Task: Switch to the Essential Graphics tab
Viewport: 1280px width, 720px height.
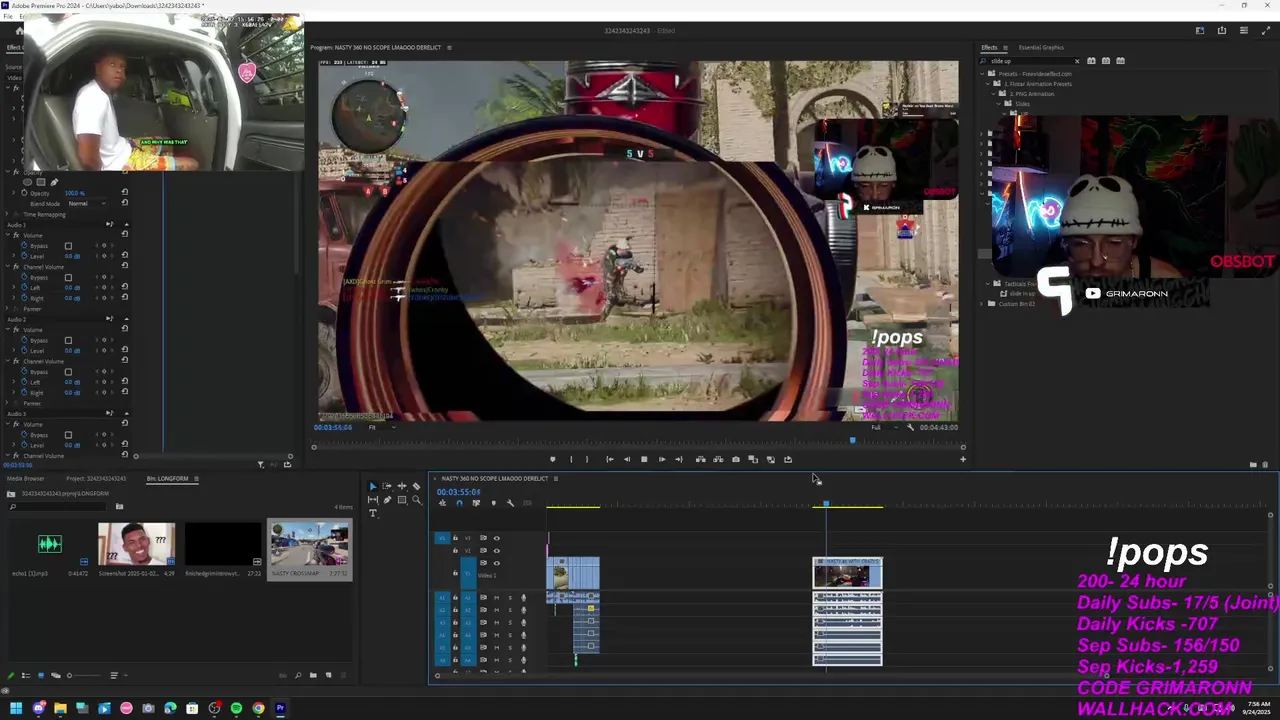Action: pyautogui.click(x=1041, y=47)
